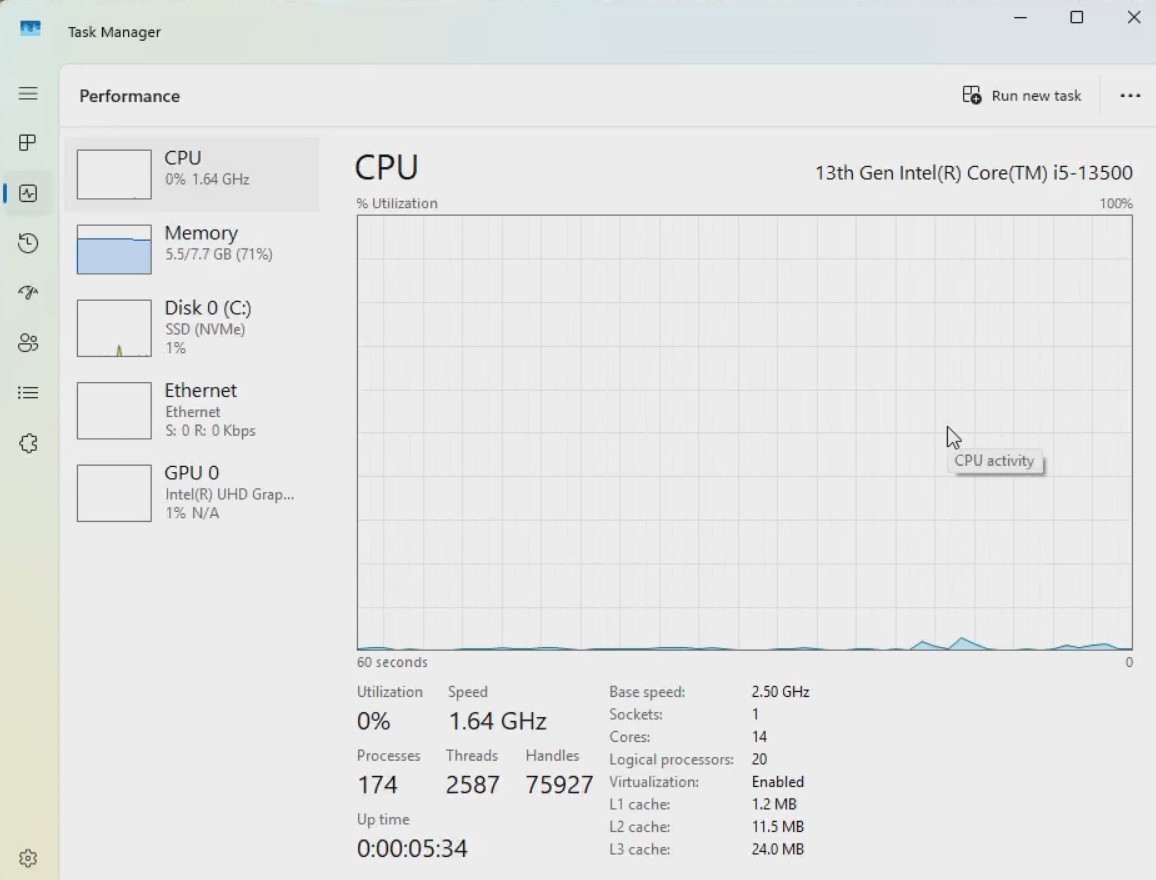The width and height of the screenshot is (1156, 880).
Task: Go to the Processes page icon
Action: (x=28, y=143)
